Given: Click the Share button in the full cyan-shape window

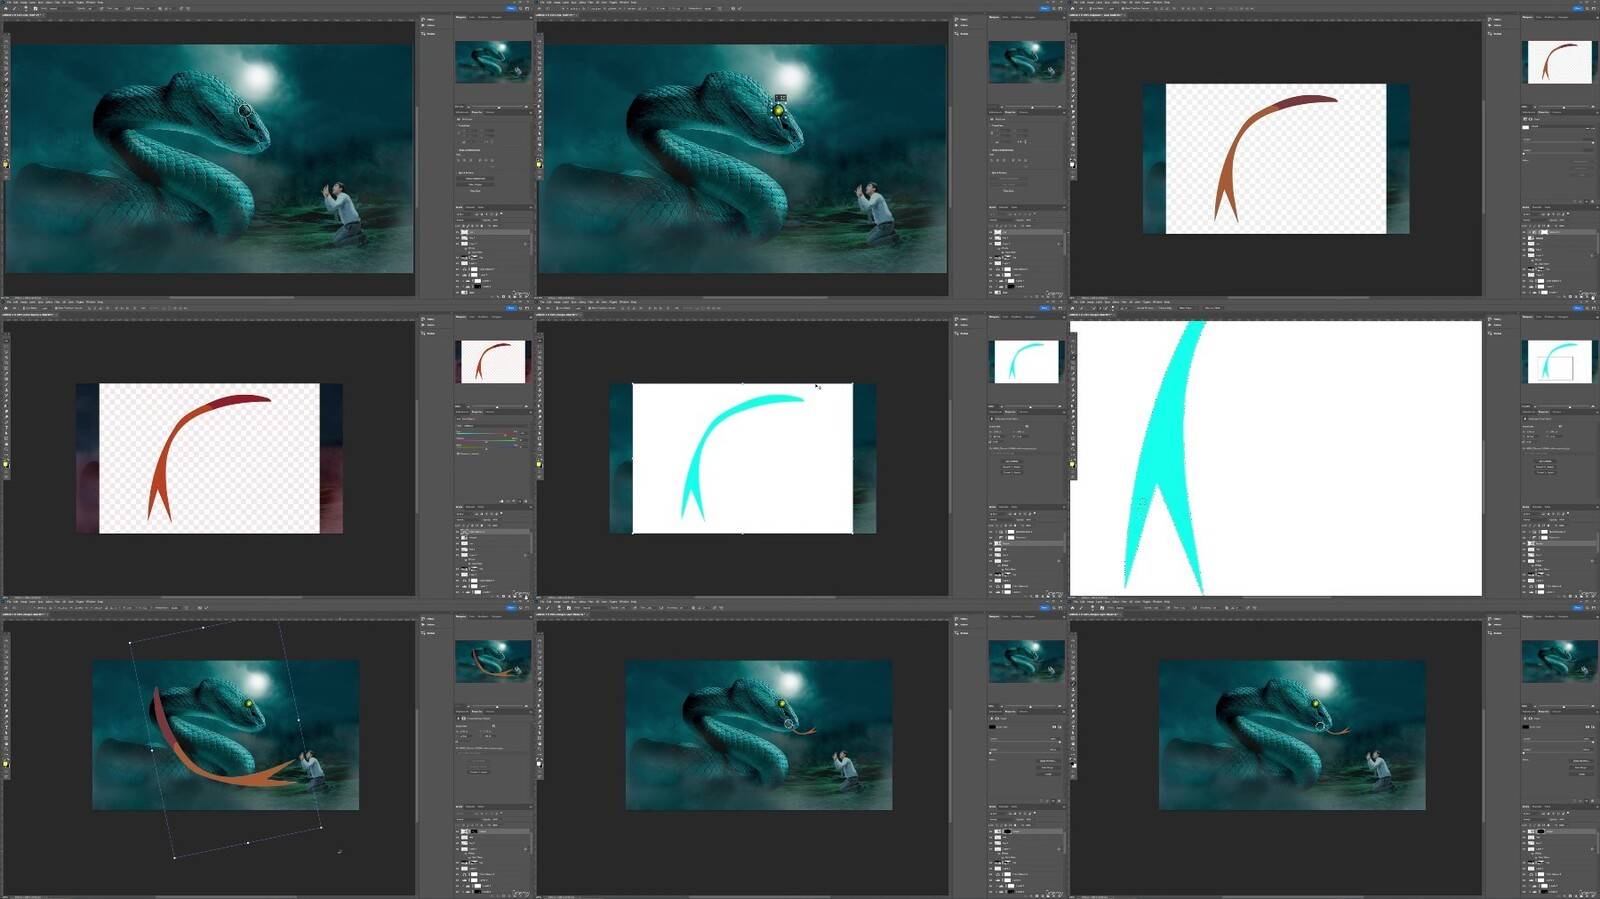Looking at the screenshot, I should click(1044, 308).
